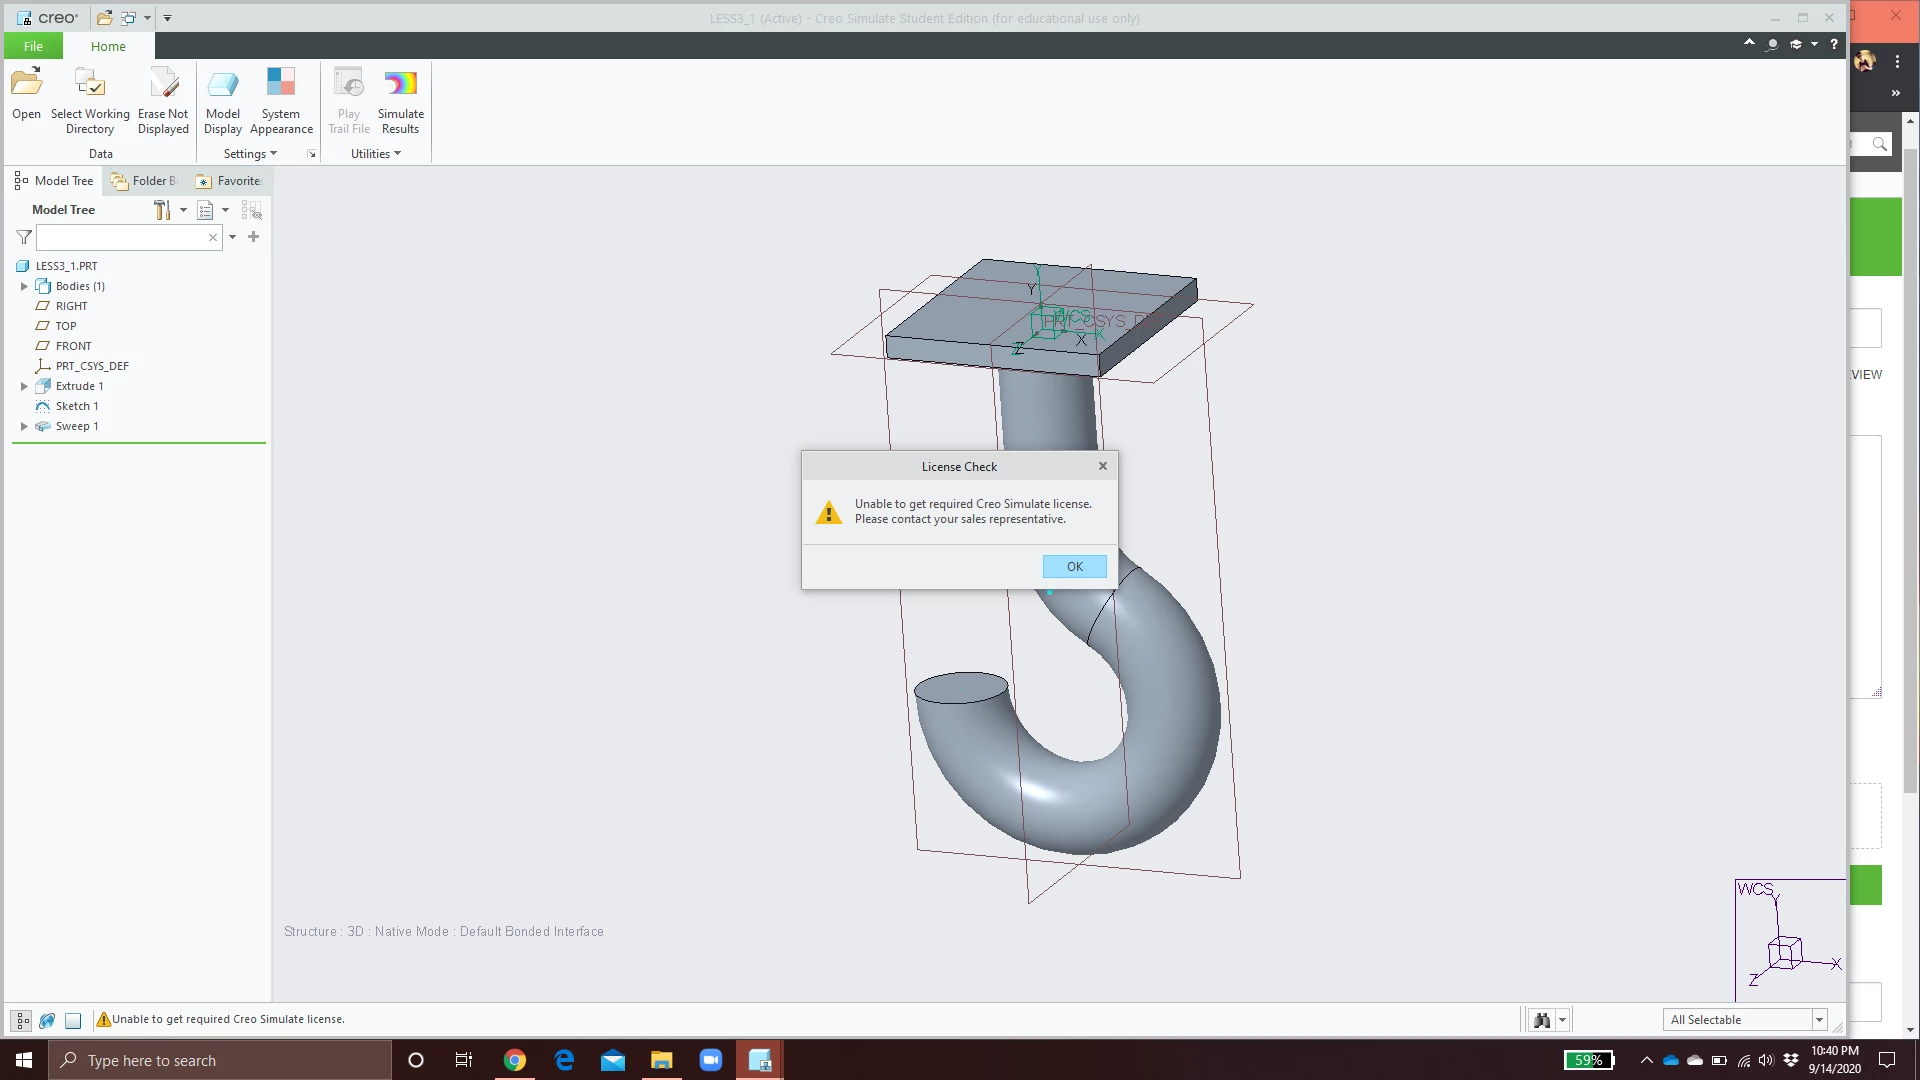Click Select Working Directory icon
The image size is (1920, 1080).
coord(90,83)
